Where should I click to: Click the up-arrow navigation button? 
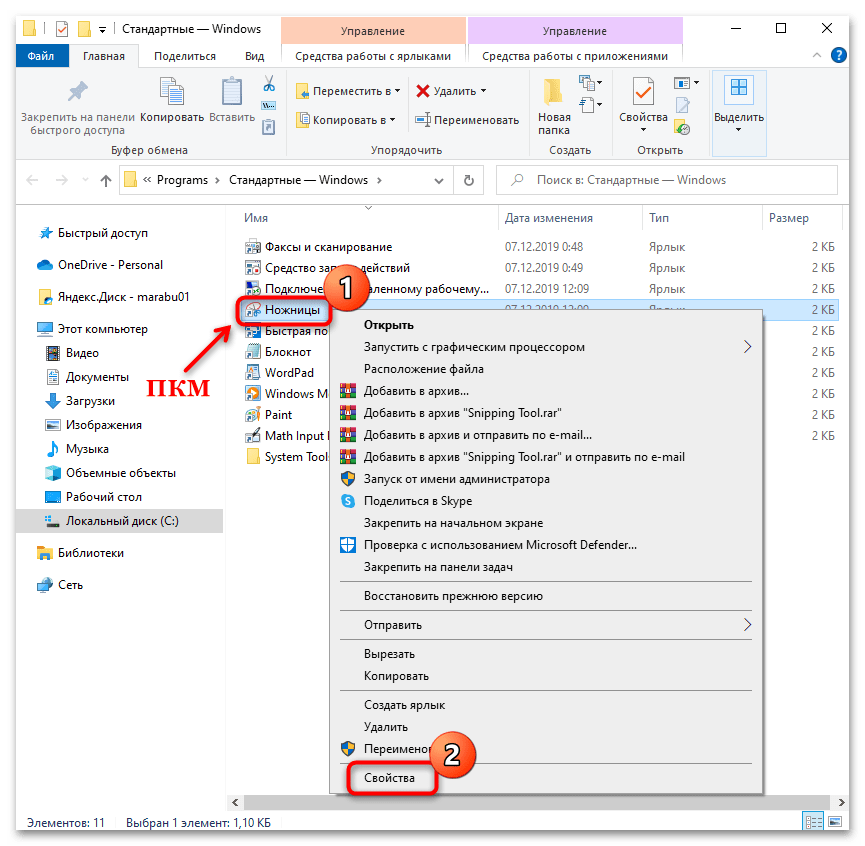(106, 180)
